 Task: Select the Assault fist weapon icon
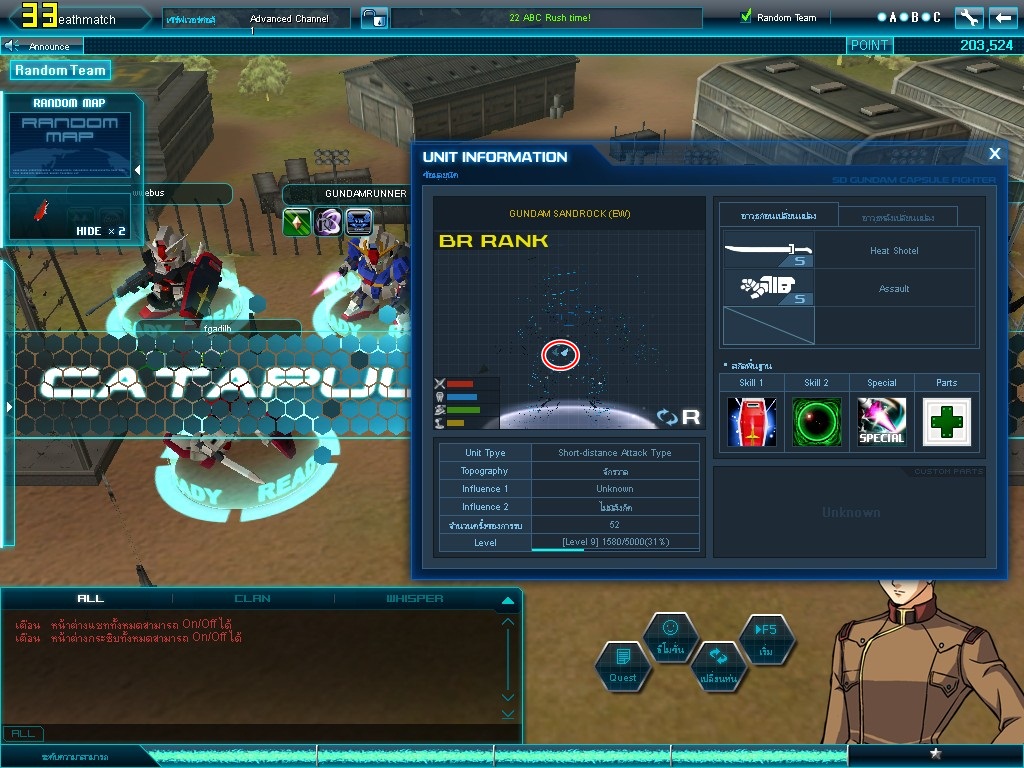tap(769, 288)
